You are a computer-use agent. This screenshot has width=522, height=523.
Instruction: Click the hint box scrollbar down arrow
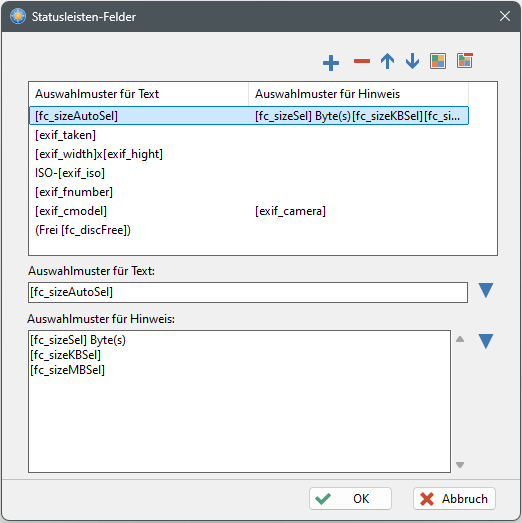[x=460, y=465]
